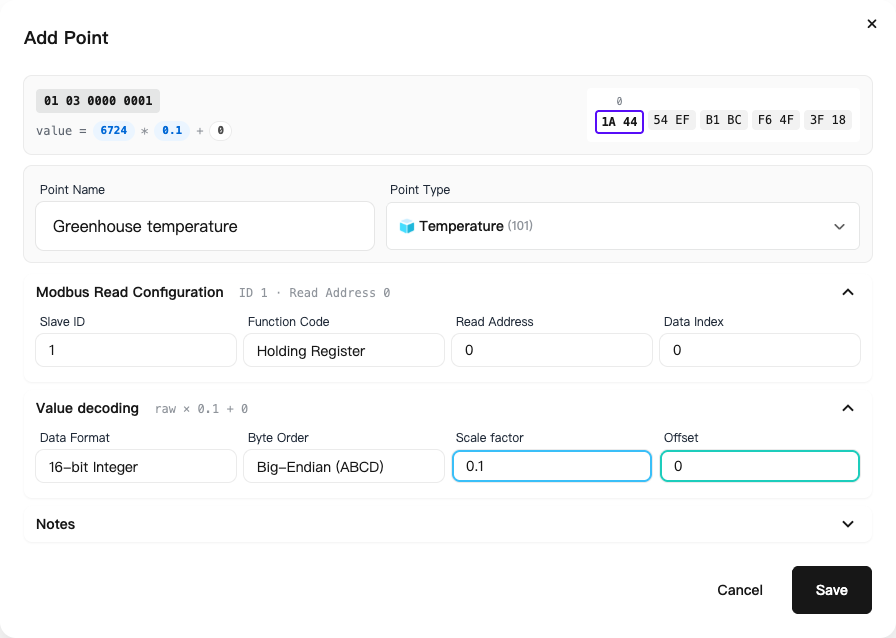Image resolution: width=896 pixels, height=638 pixels.
Task: Click the Temperature cube icon
Action: point(407,226)
